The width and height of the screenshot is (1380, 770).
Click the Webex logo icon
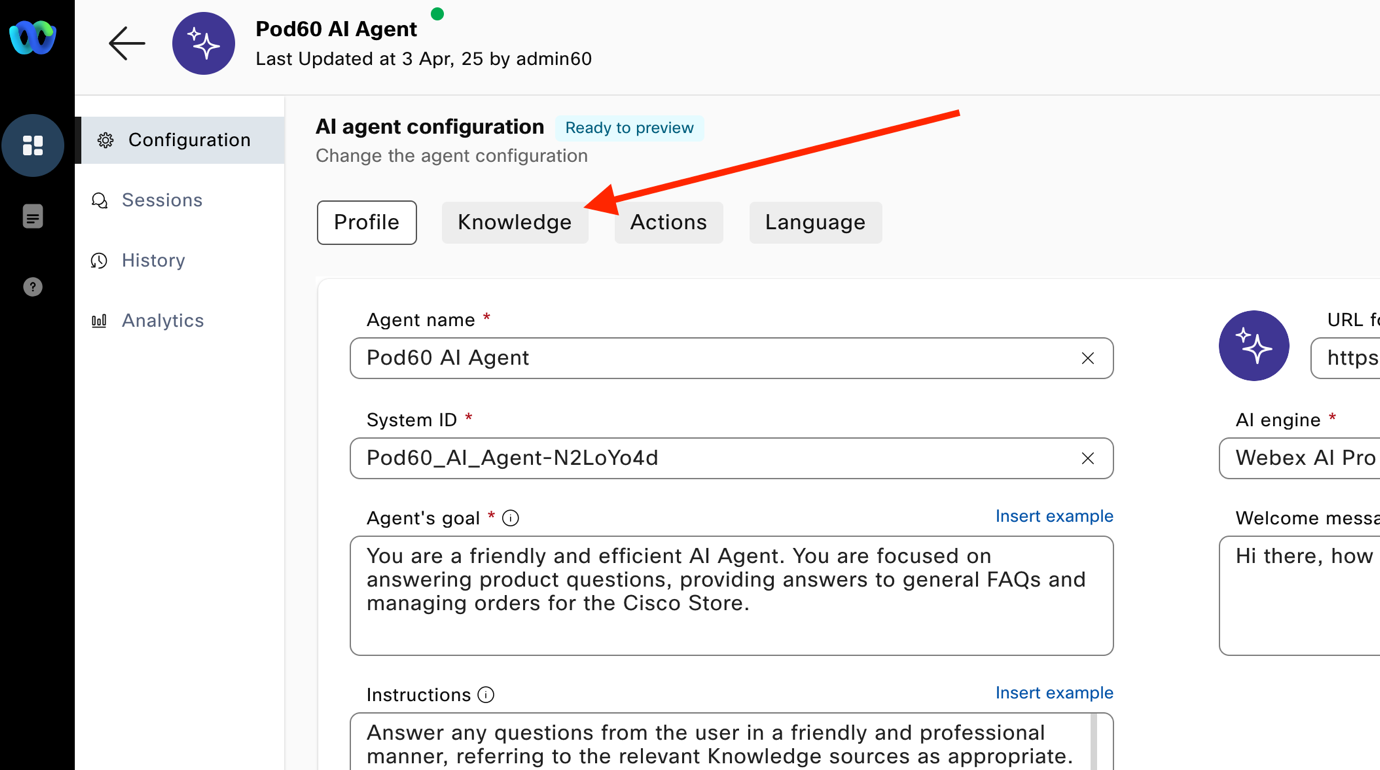point(32,38)
